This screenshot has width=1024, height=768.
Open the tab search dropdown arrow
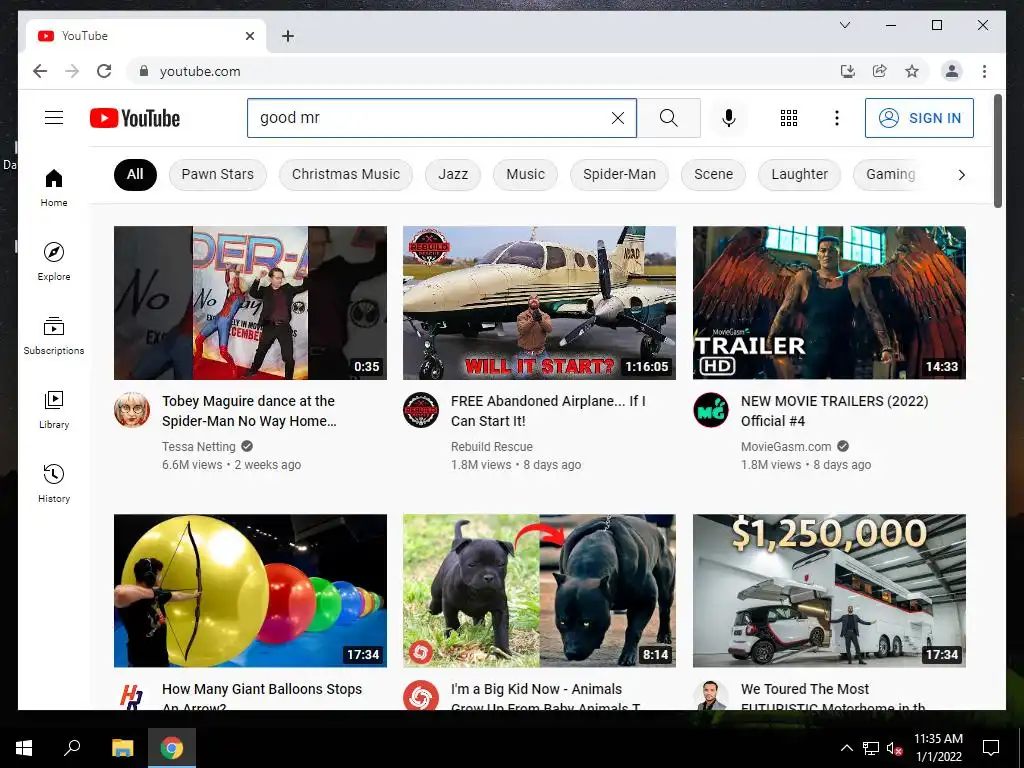pyautogui.click(x=844, y=25)
